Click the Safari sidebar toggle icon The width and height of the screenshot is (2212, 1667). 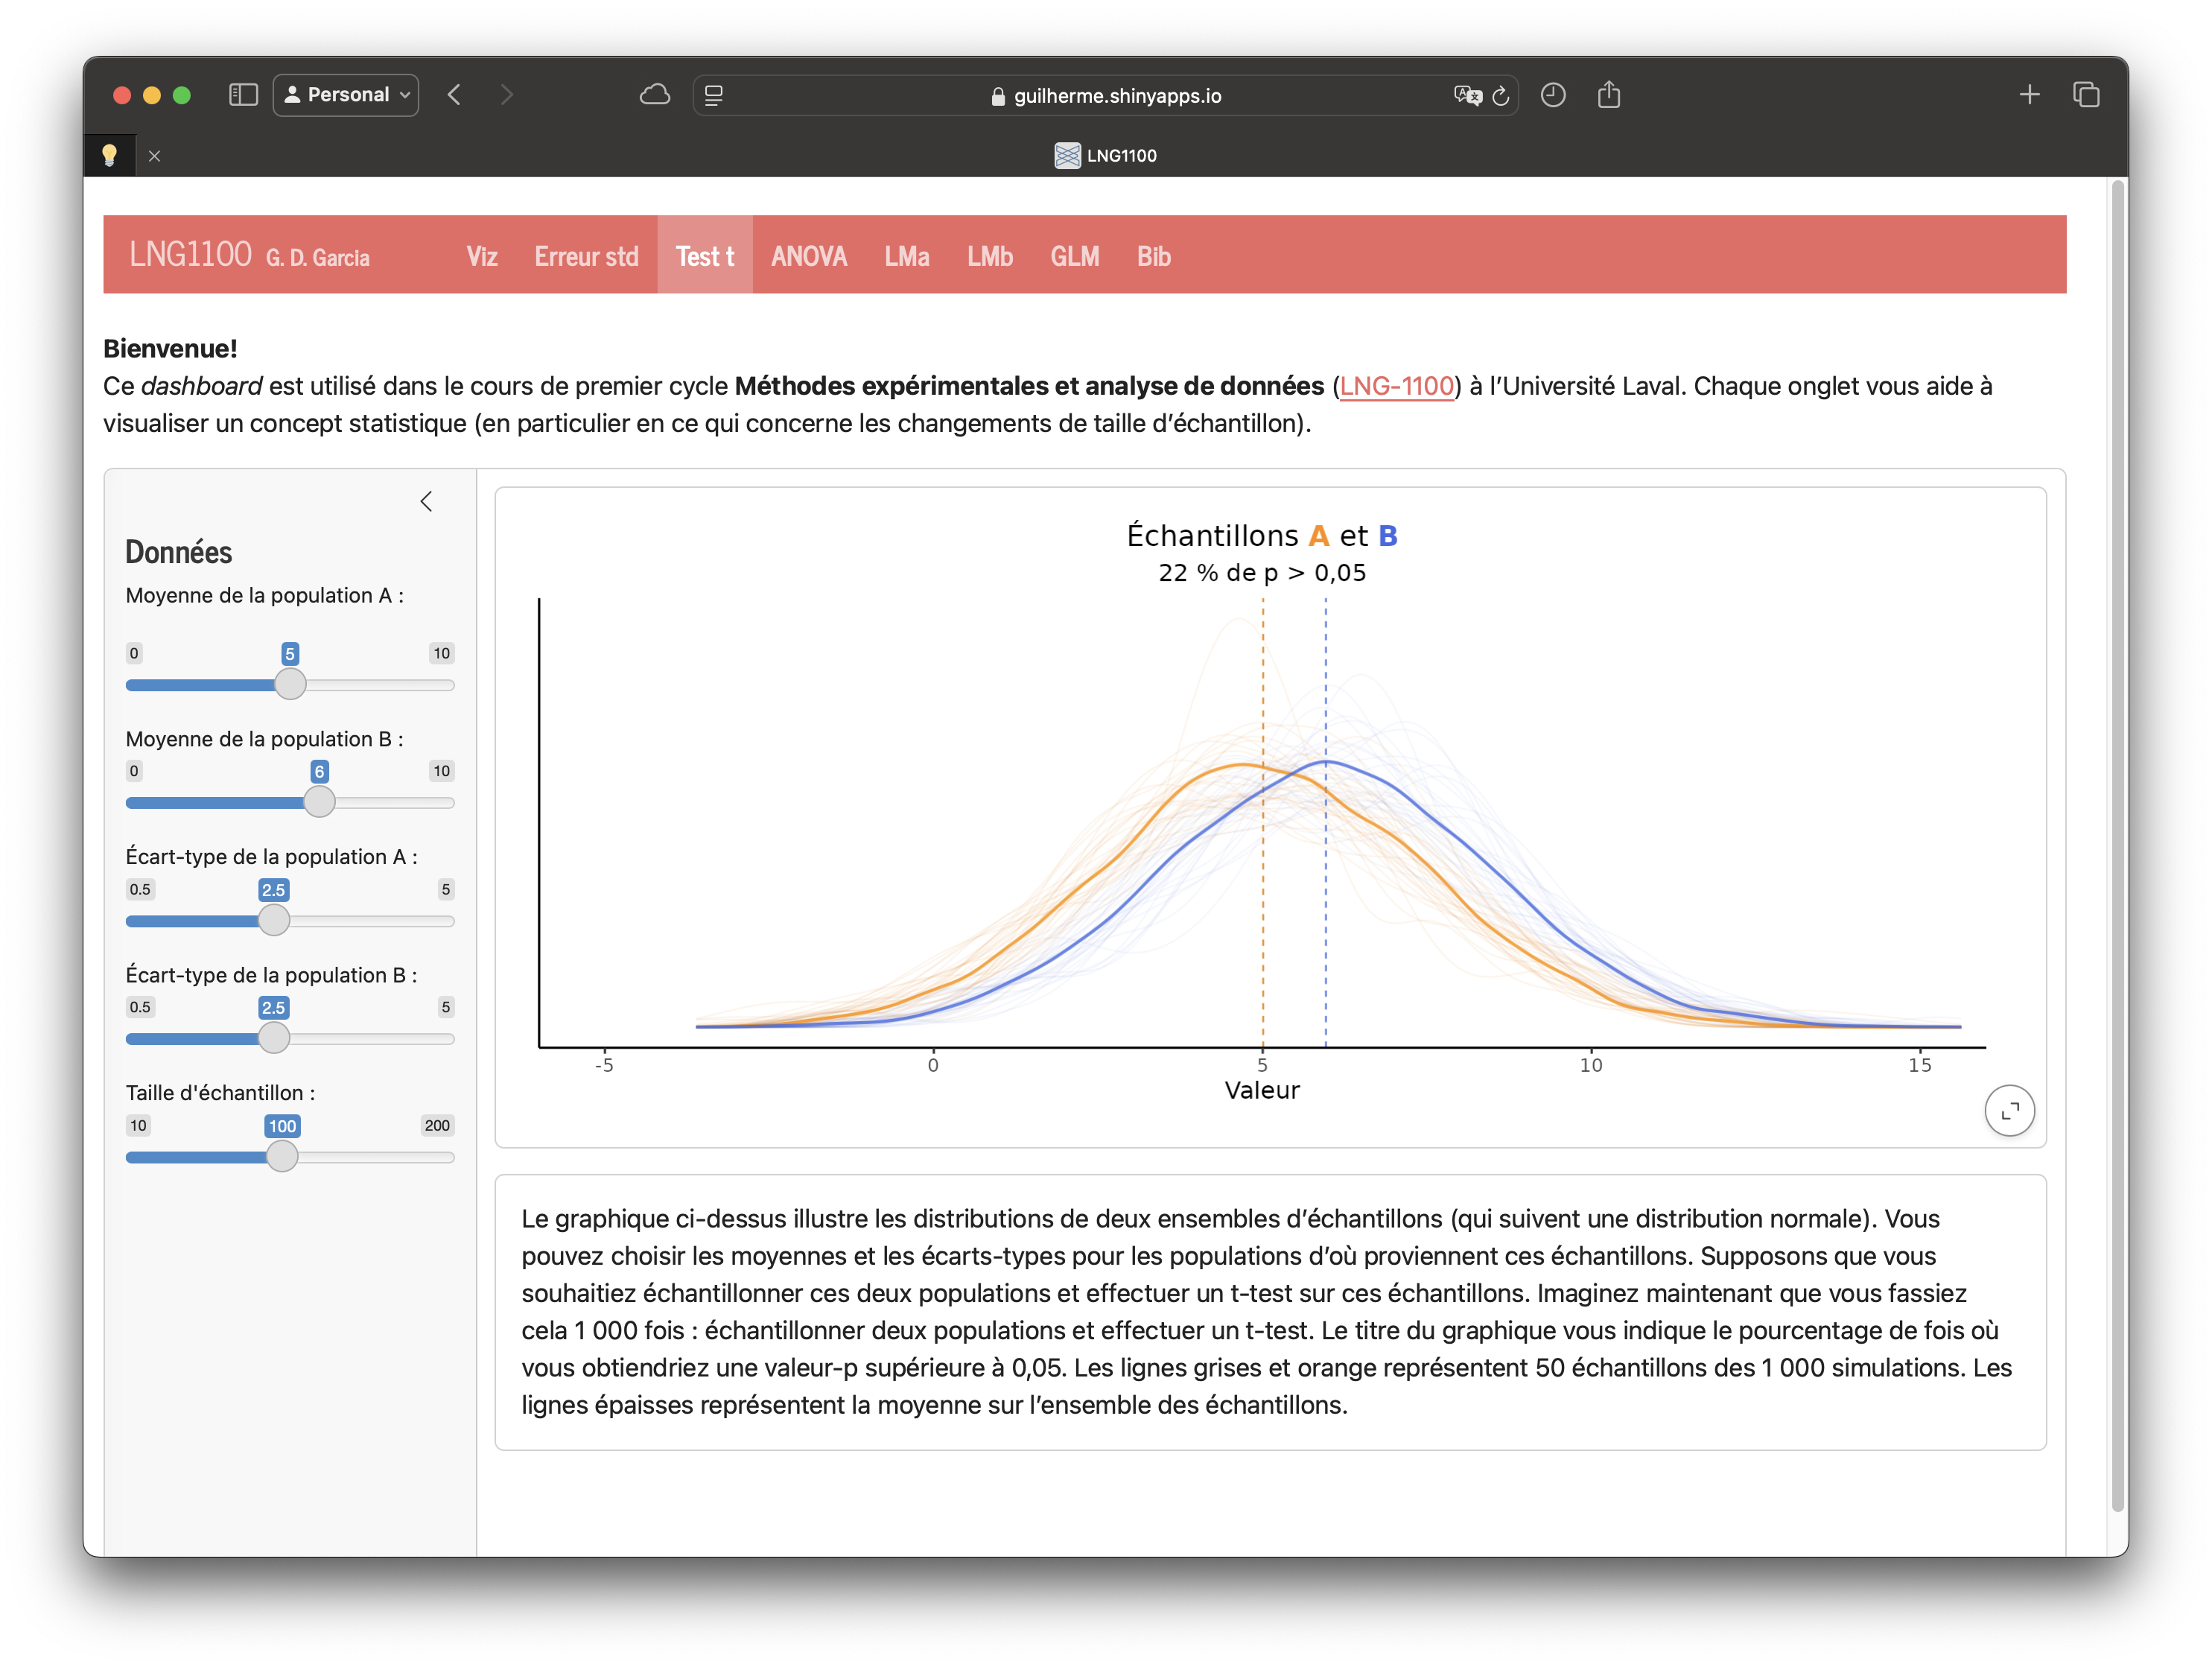[x=243, y=95]
